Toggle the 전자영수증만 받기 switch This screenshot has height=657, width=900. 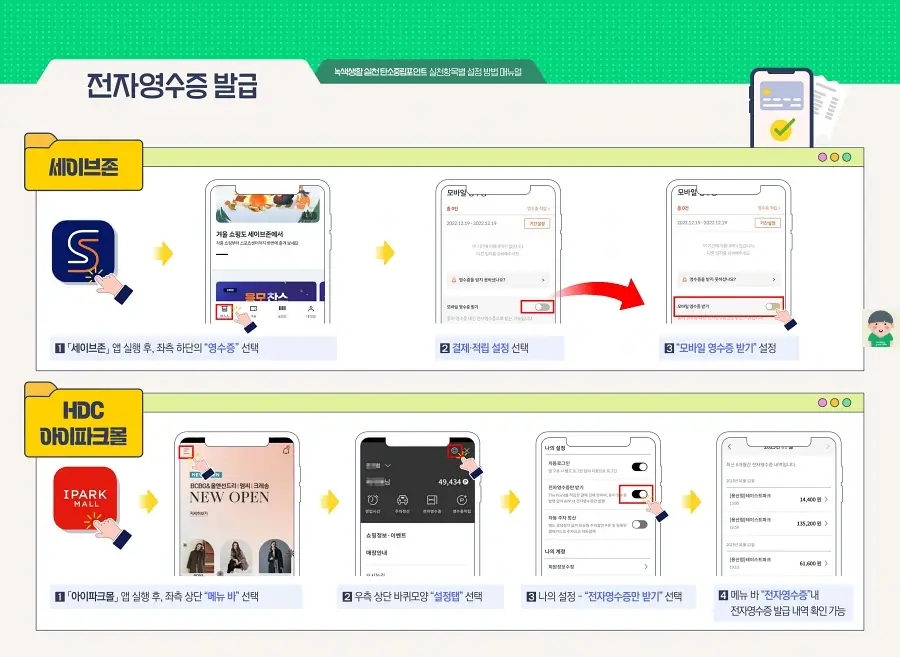point(639,494)
